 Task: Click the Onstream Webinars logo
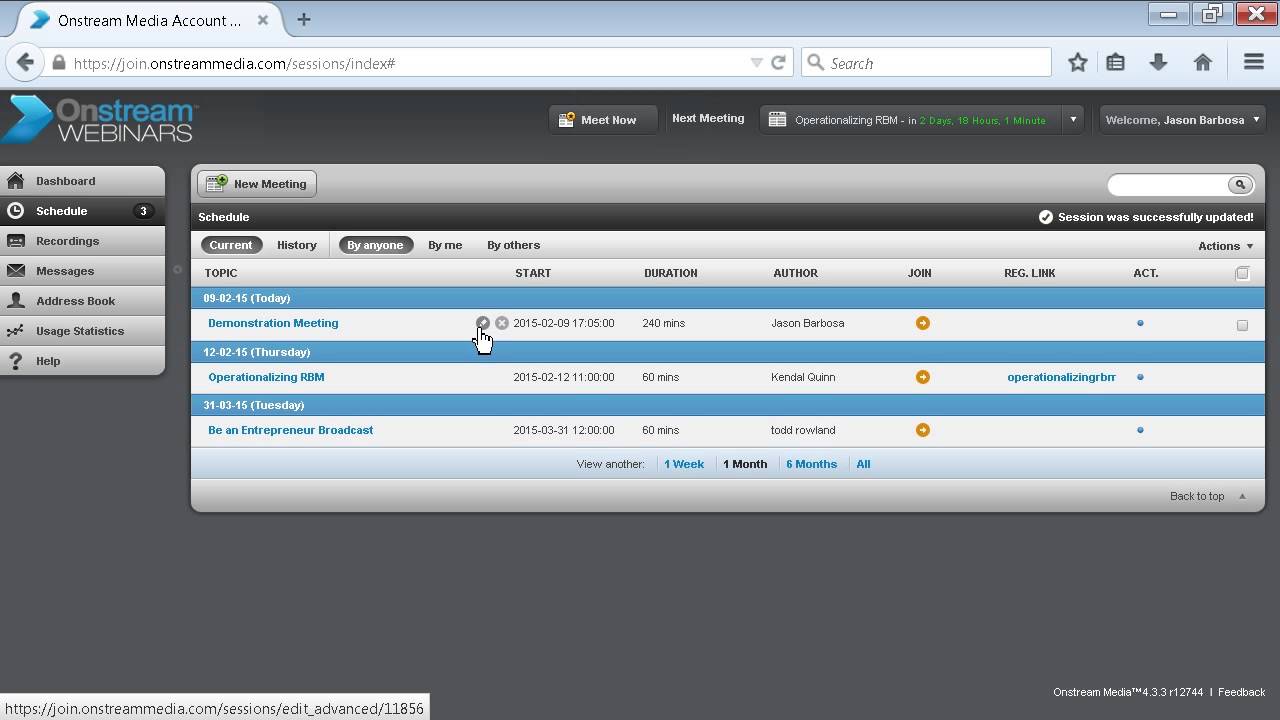[100, 120]
